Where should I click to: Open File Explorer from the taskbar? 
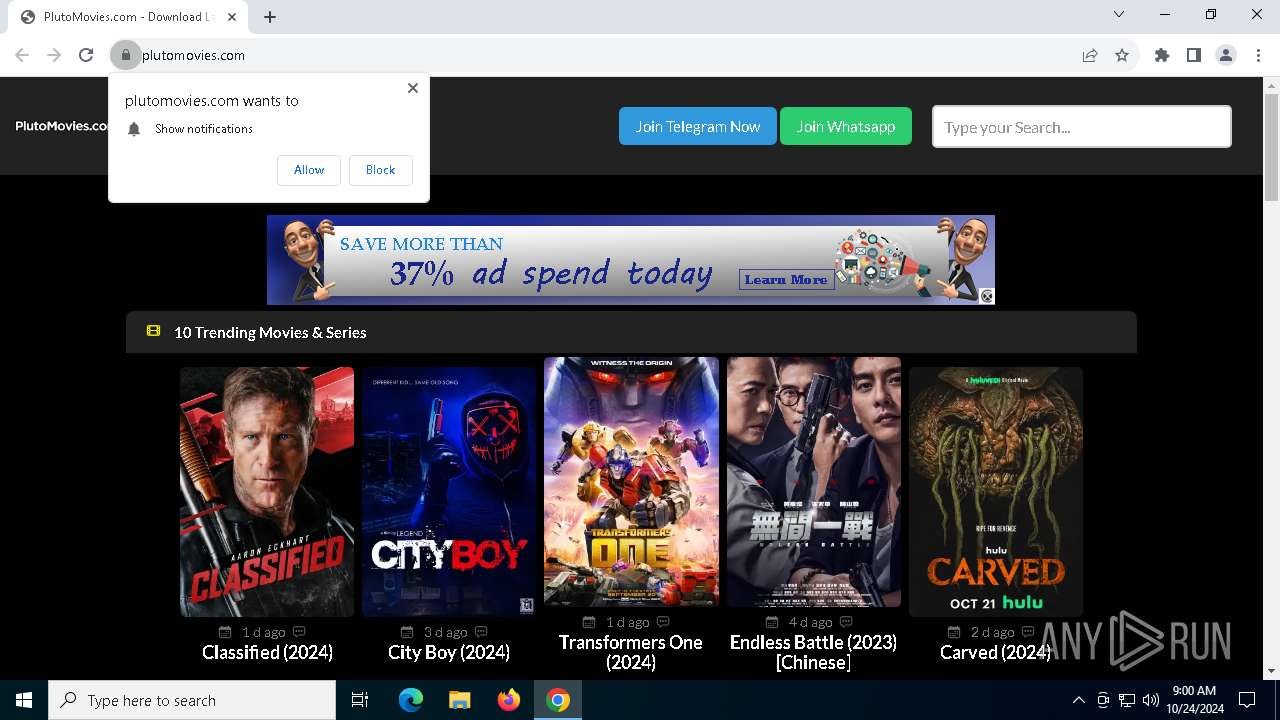[x=459, y=700]
